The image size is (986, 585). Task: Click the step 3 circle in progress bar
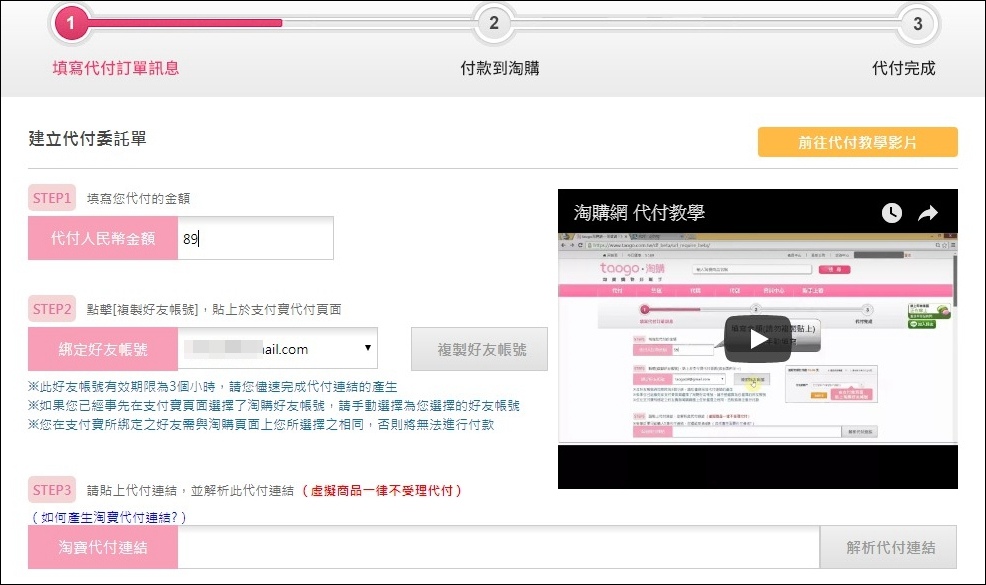tap(917, 24)
